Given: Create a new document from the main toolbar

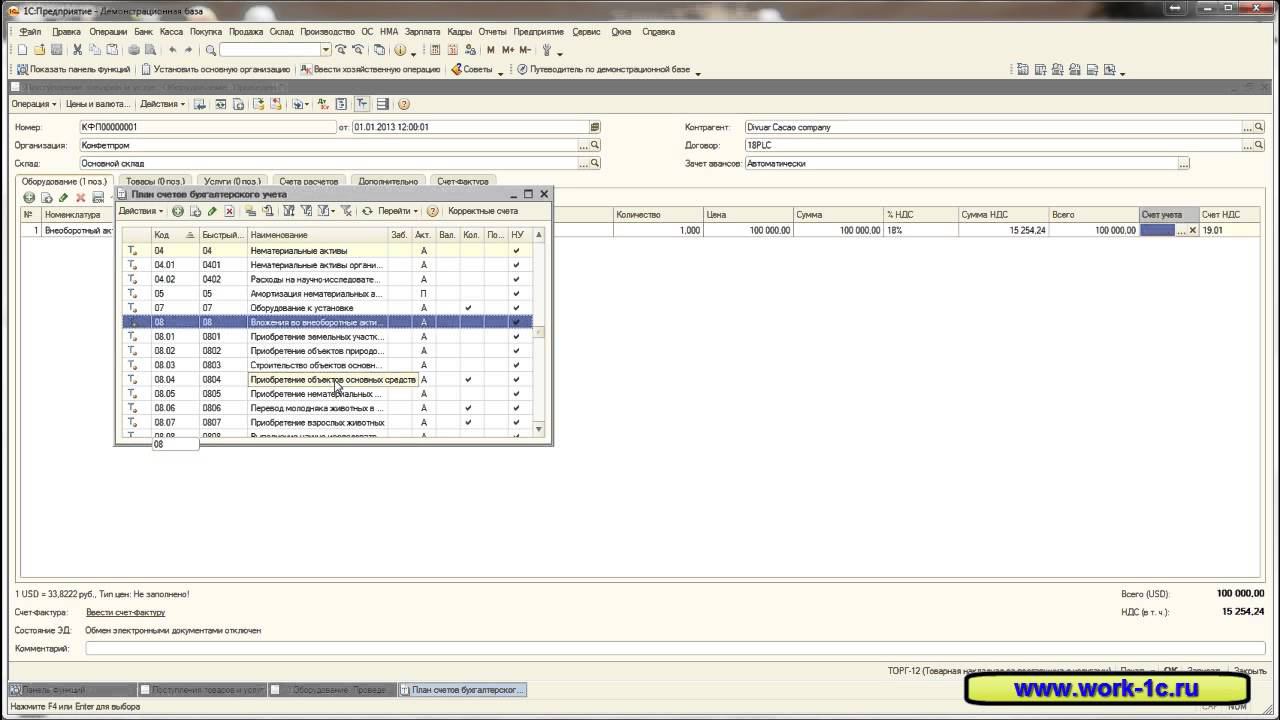Looking at the screenshot, I should pos(23,50).
